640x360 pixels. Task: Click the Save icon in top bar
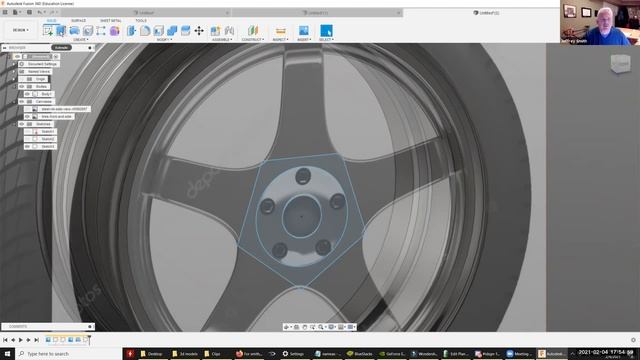(x=29, y=12)
